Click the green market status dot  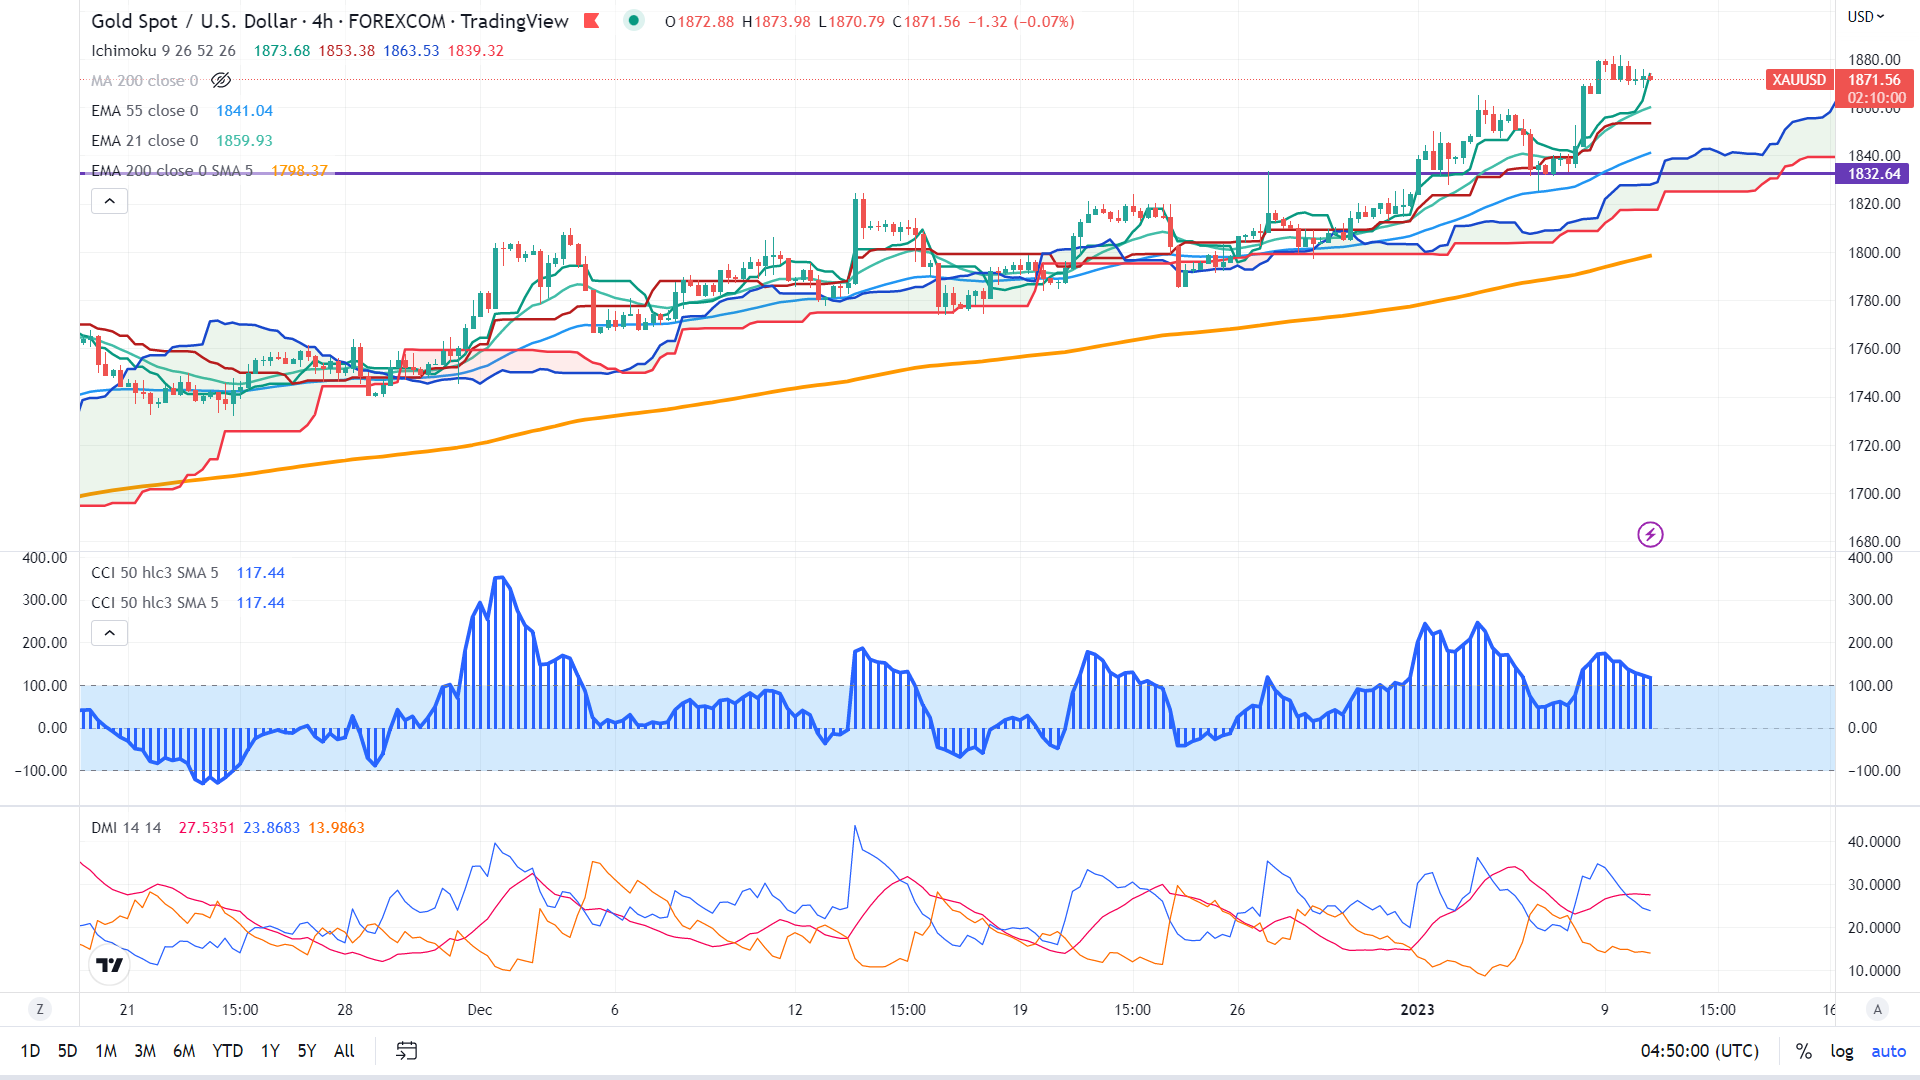pyautogui.click(x=633, y=20)
